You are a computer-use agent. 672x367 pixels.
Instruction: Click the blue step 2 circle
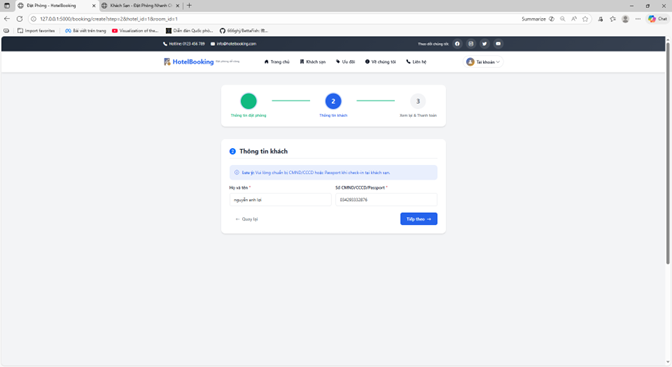(333, 101)
